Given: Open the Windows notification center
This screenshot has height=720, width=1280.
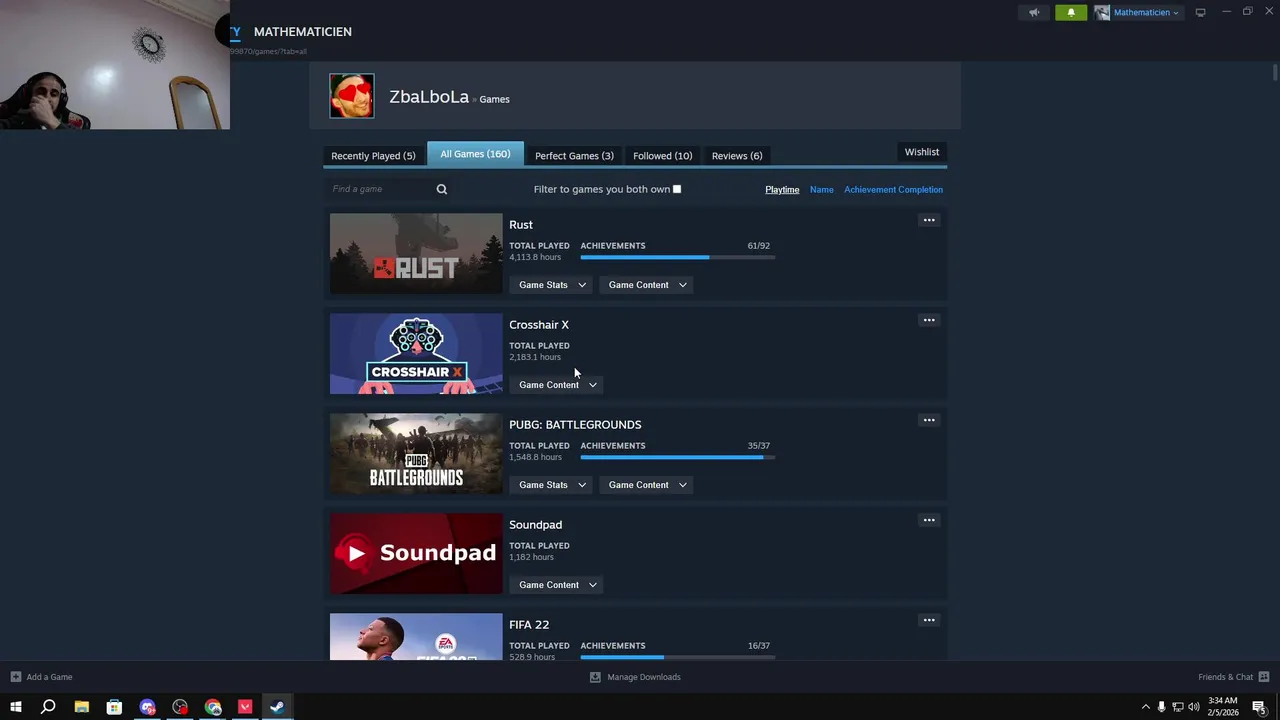Looking at the screenshot, I should click(x=1259, y=707).
